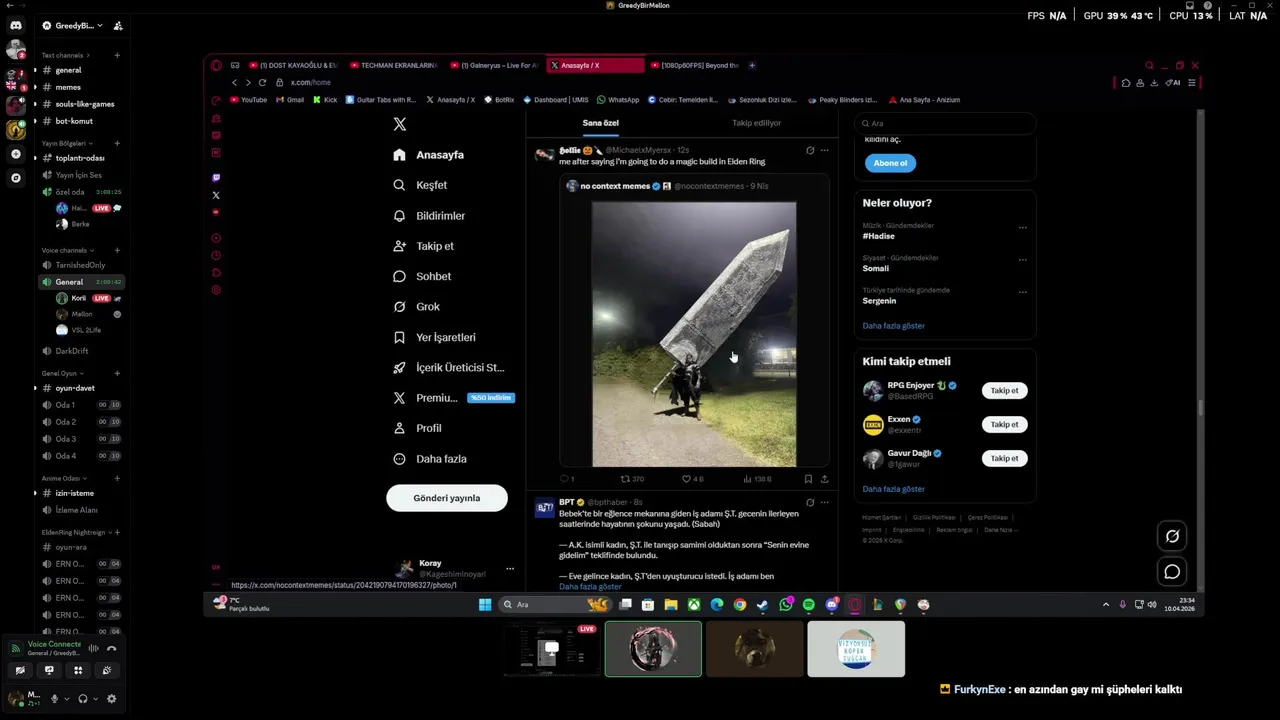
Task: Open the giant sword meme image
Action: (x=694, y=334)
